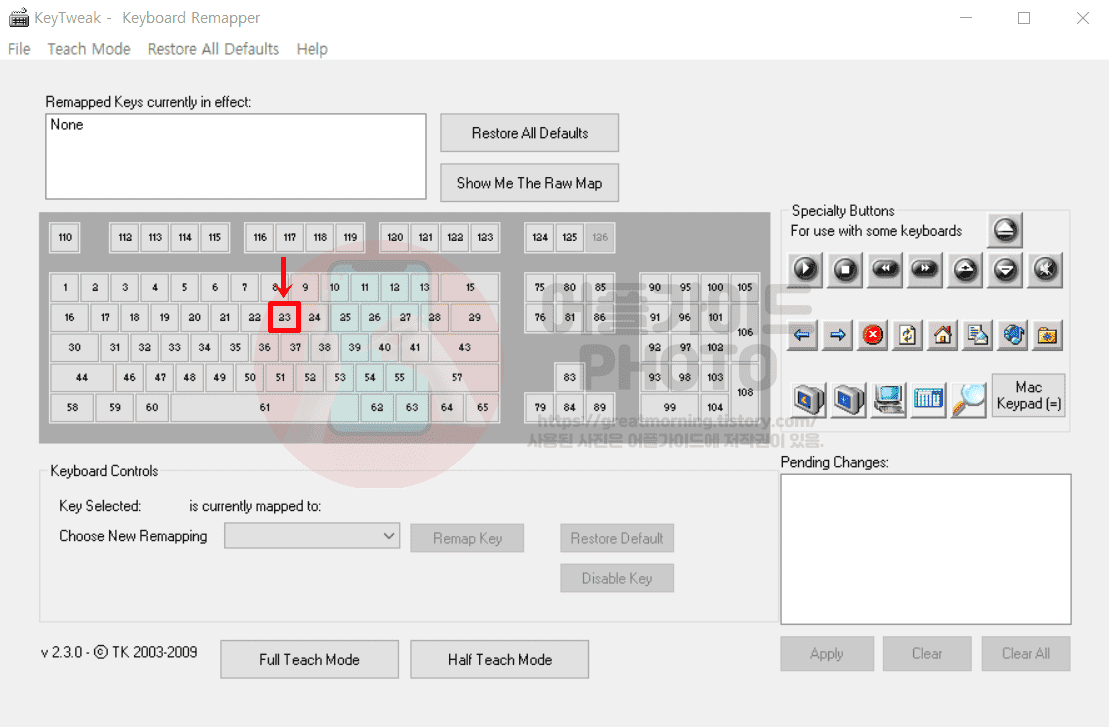
Task: Select the Next Track specialty button
Action: (925, 269)
